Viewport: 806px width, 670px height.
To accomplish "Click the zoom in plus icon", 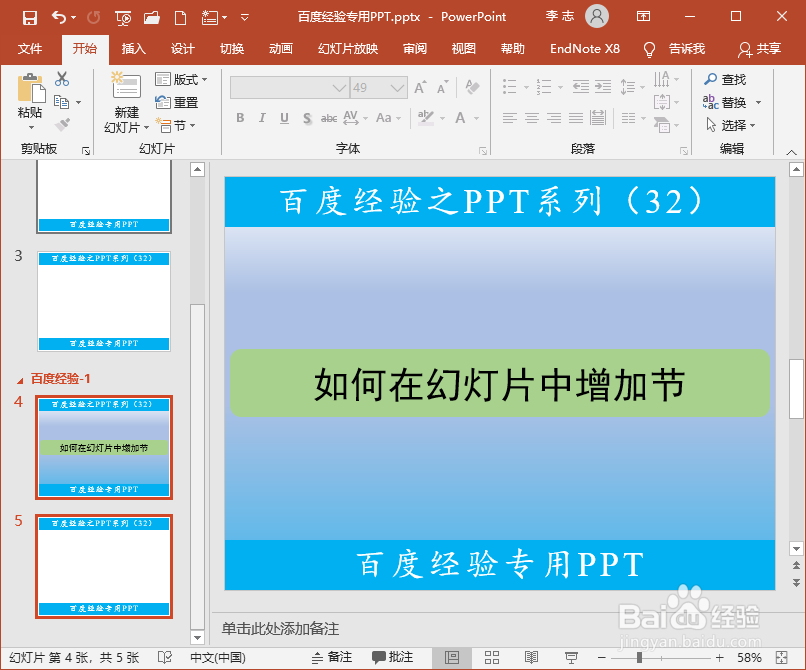I will point(720,657).
